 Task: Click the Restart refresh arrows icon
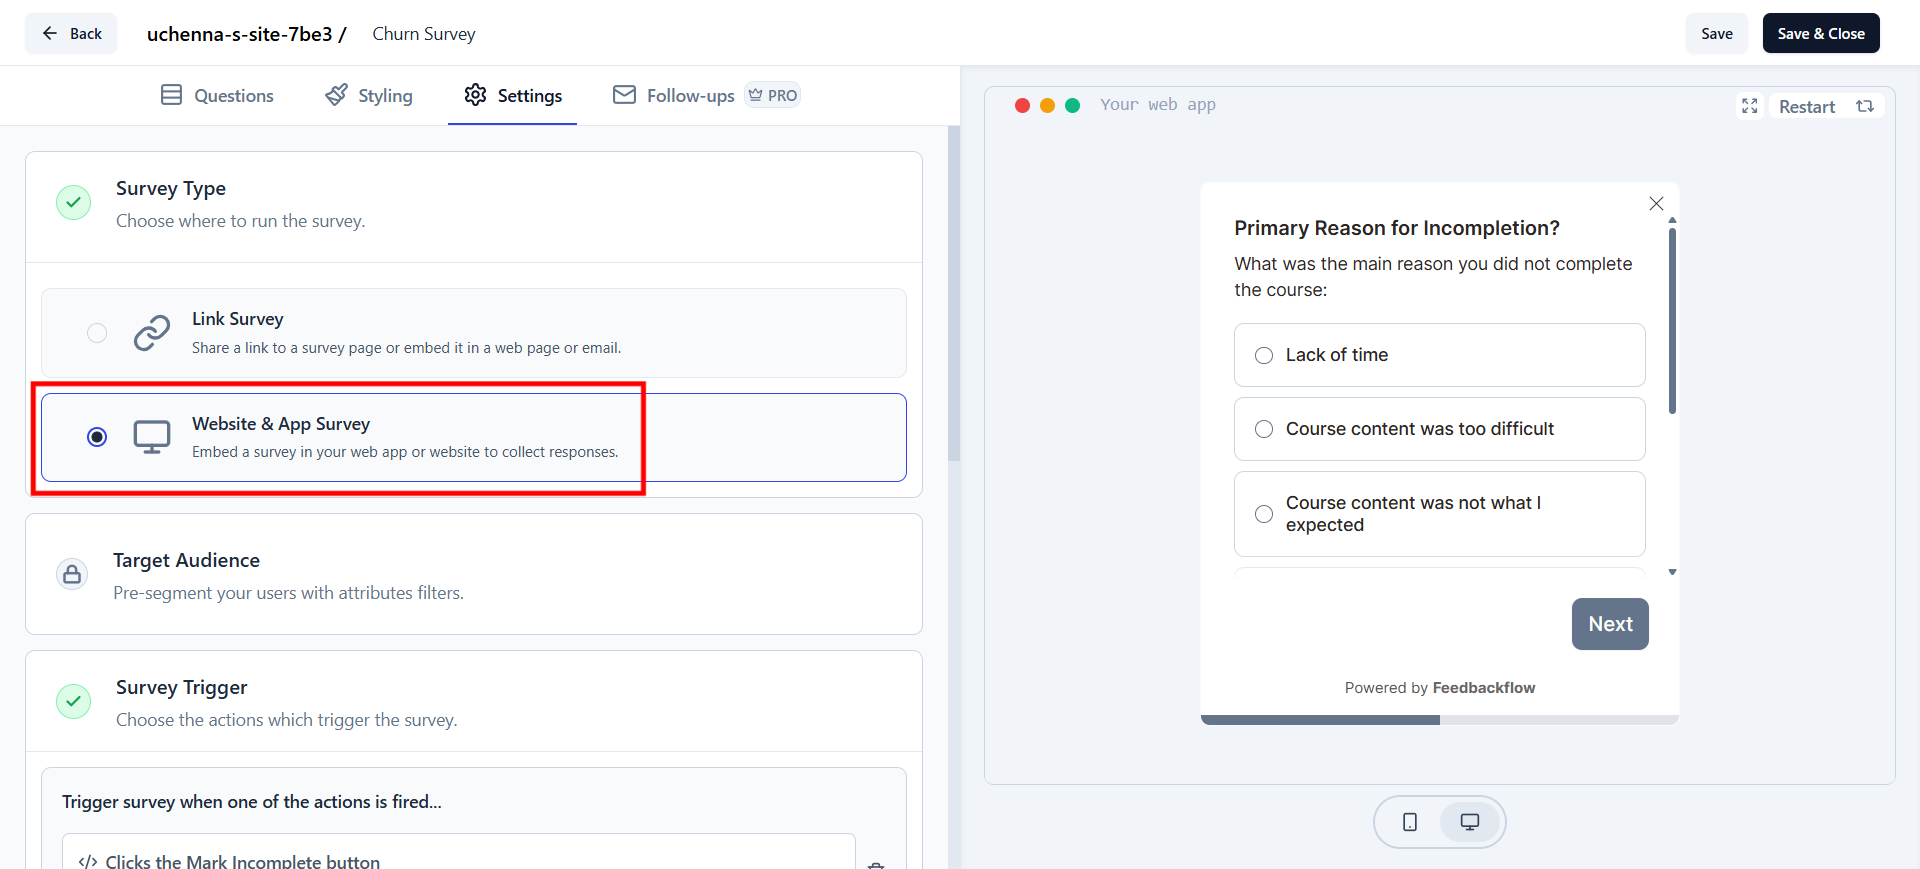[x=1865, y=106]
